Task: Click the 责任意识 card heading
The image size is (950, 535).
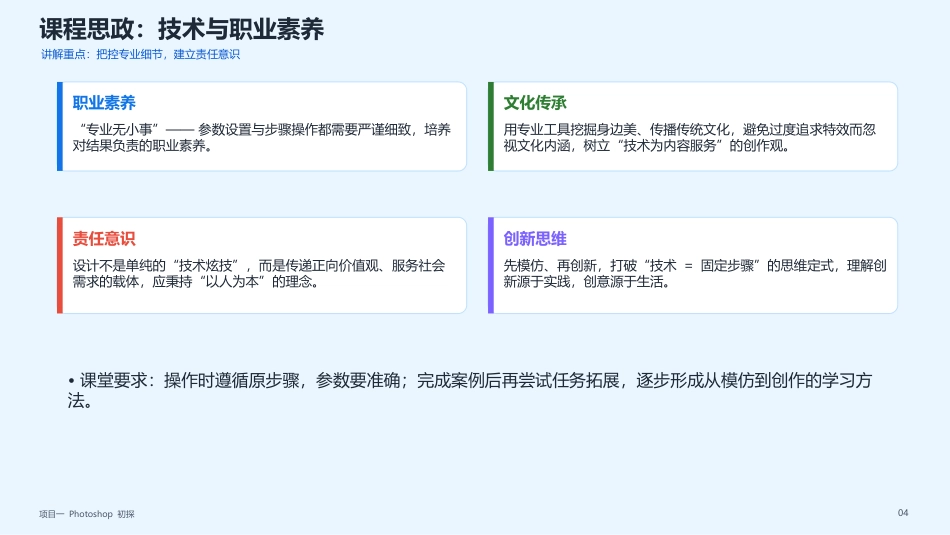Action: tap(104, 239)
